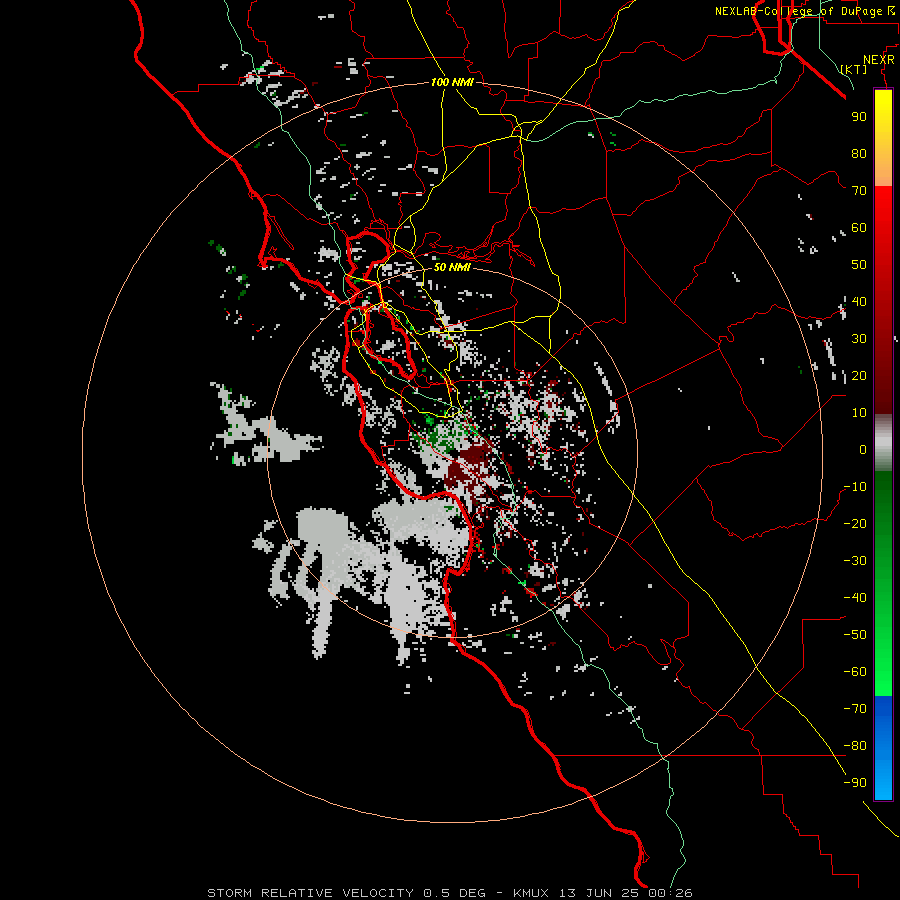Viewport: 900px width, 900px height.
Task: Click the -80 value on the velocity scale
Action: click(855, 746)
